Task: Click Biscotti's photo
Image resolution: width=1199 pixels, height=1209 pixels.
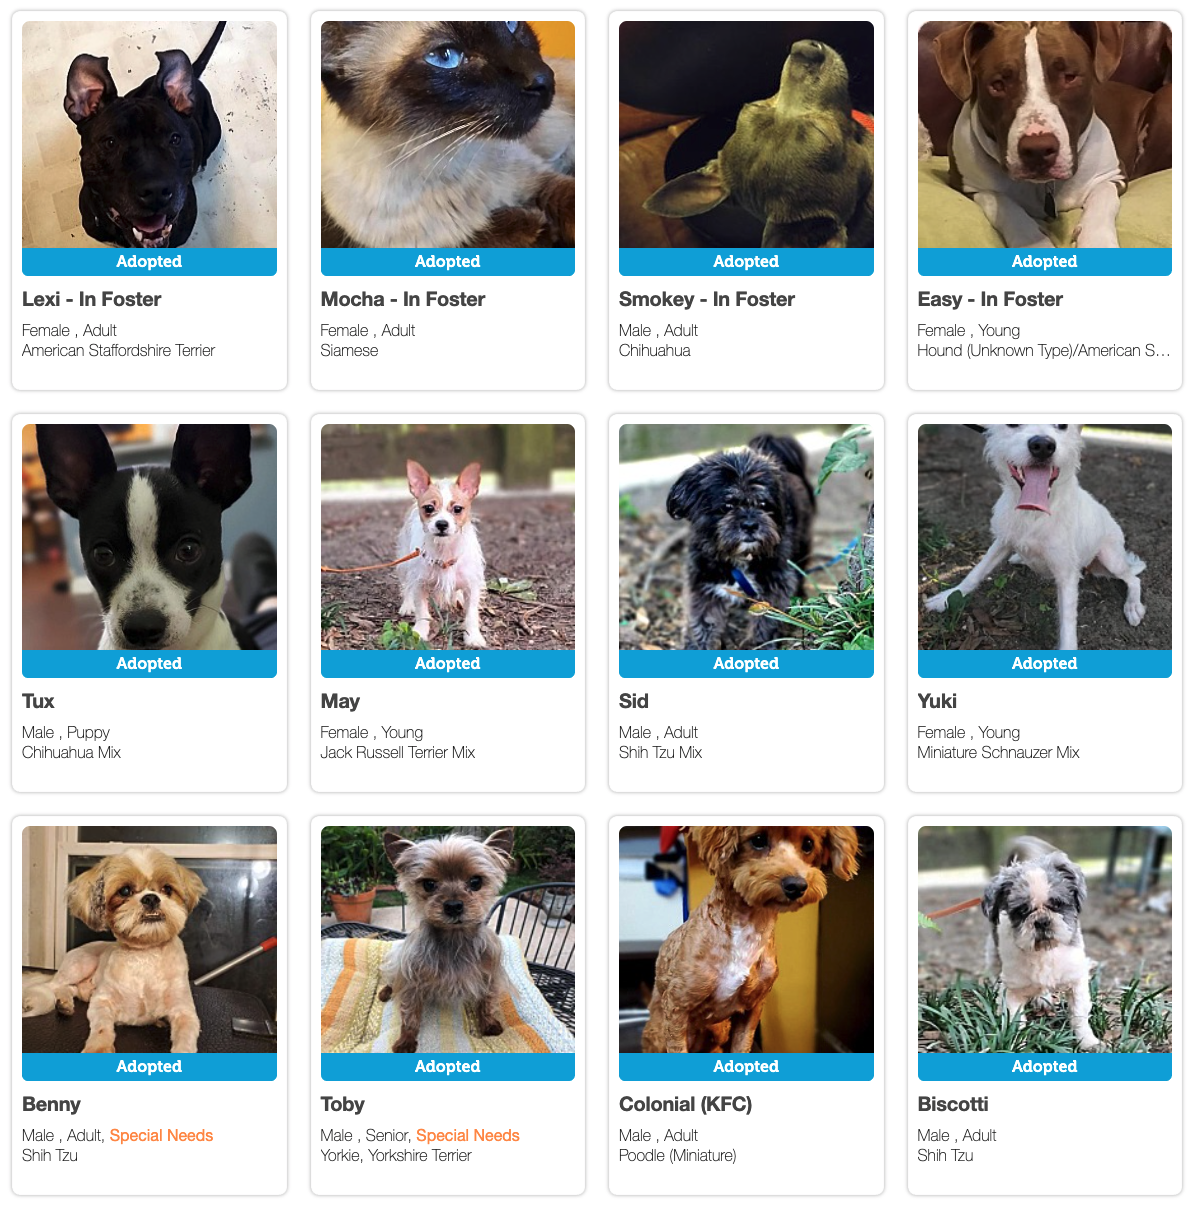Action: pyautogui.click(x=1044, y=940)
